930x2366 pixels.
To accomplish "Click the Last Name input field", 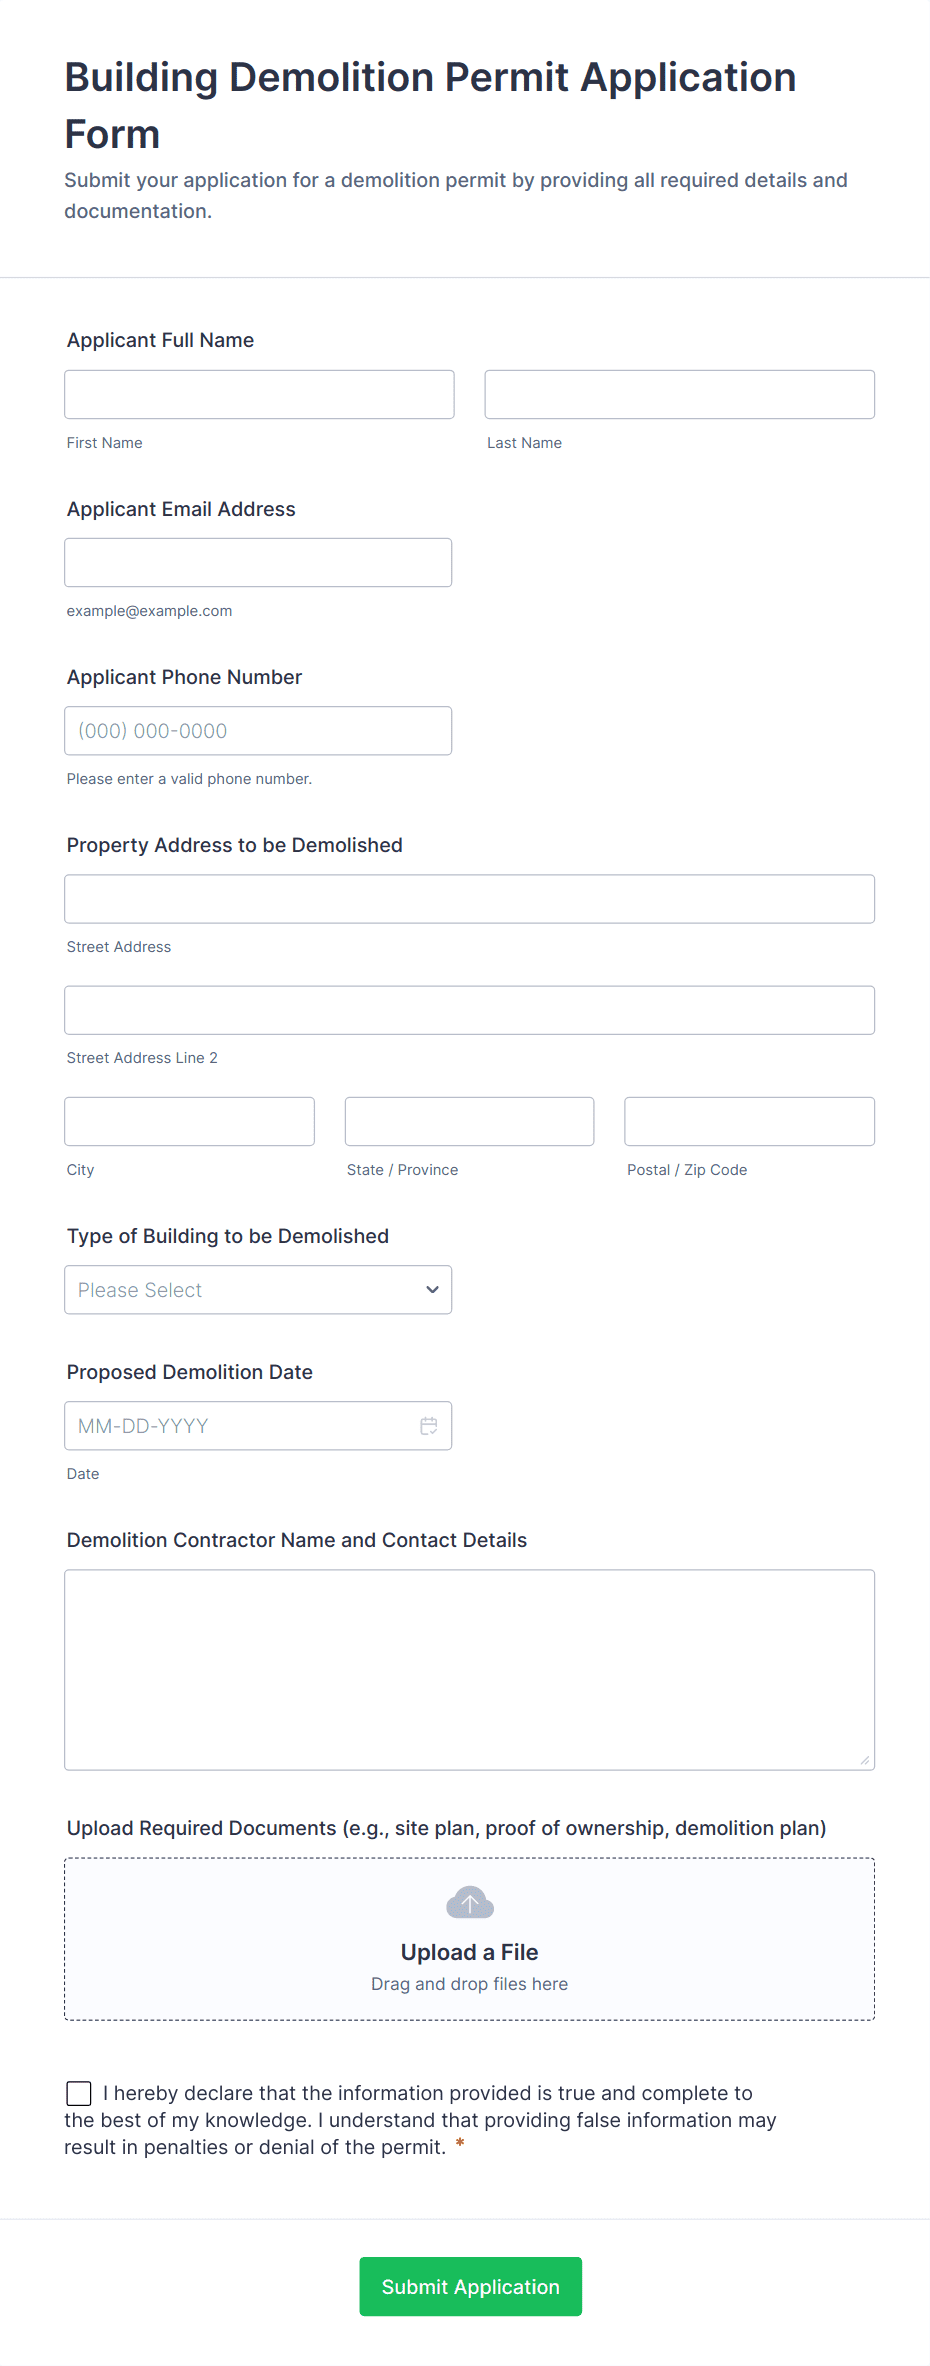I will 679,394.
